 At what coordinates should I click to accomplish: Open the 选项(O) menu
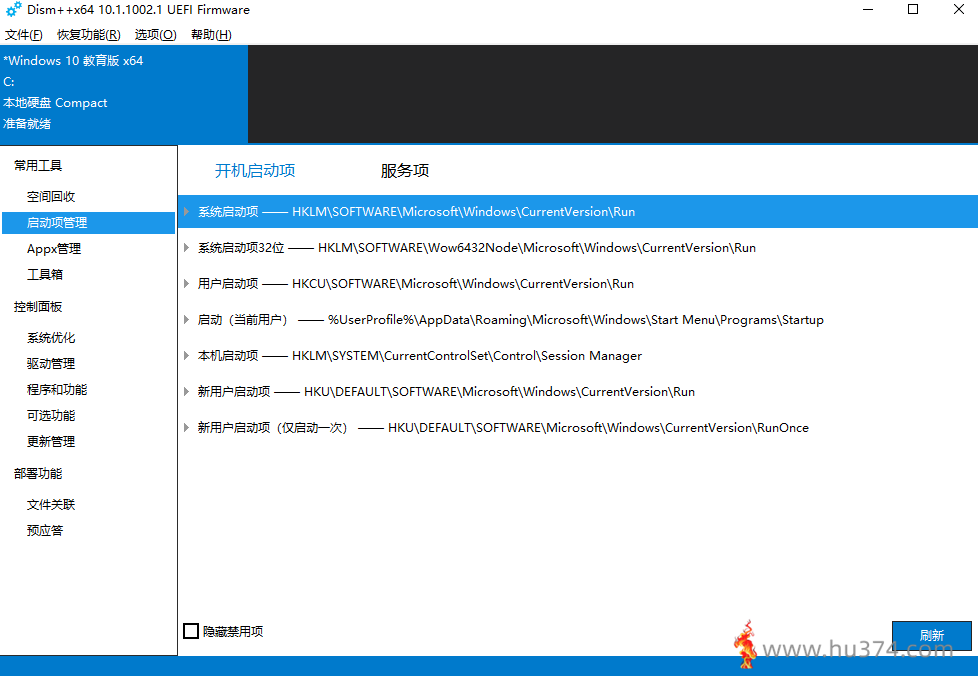point(155,35)
